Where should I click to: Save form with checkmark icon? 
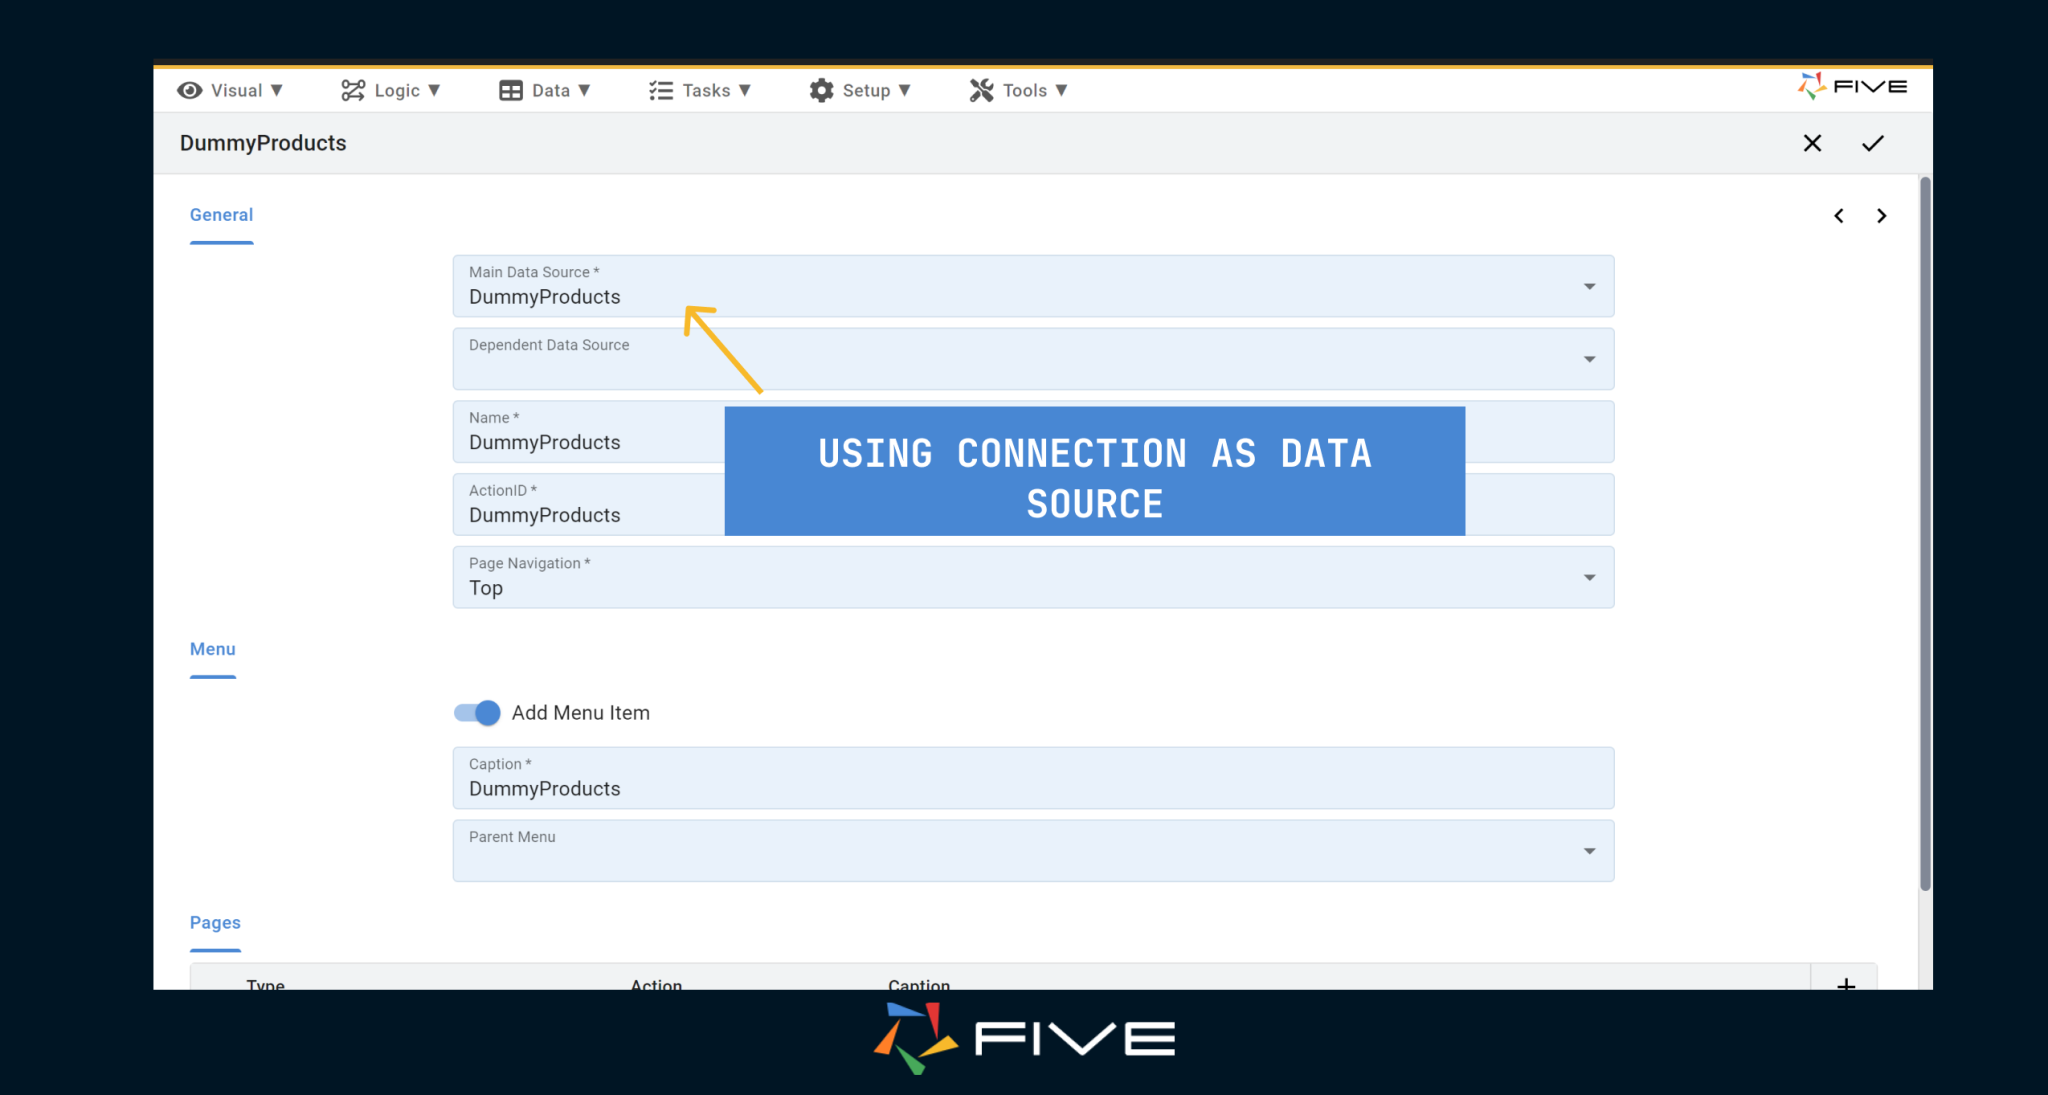[1872, 143]
